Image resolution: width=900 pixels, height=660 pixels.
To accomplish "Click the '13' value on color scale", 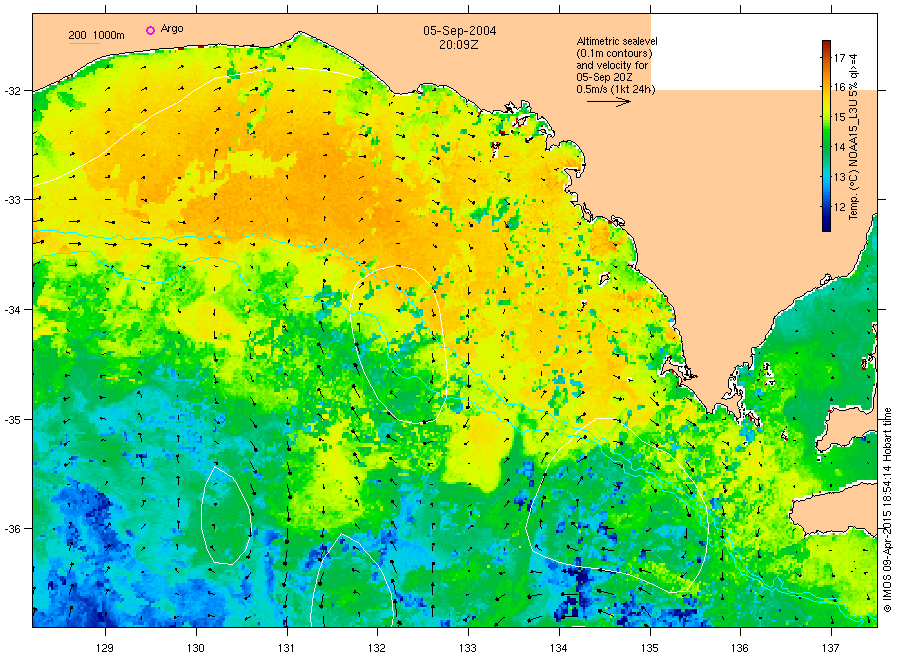I will [x=839, y=177].
